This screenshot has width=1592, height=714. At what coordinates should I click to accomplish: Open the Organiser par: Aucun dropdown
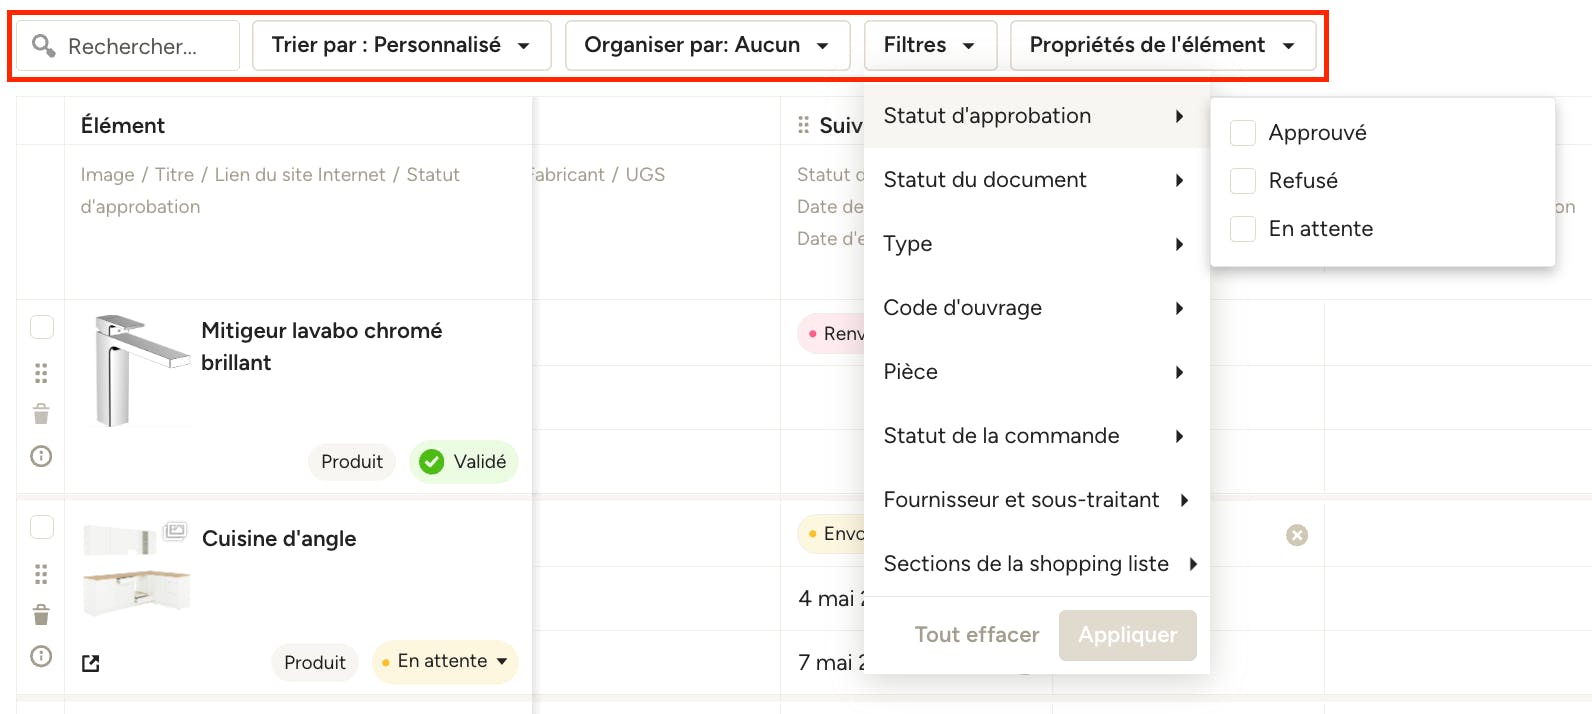(x=707, y=45)
